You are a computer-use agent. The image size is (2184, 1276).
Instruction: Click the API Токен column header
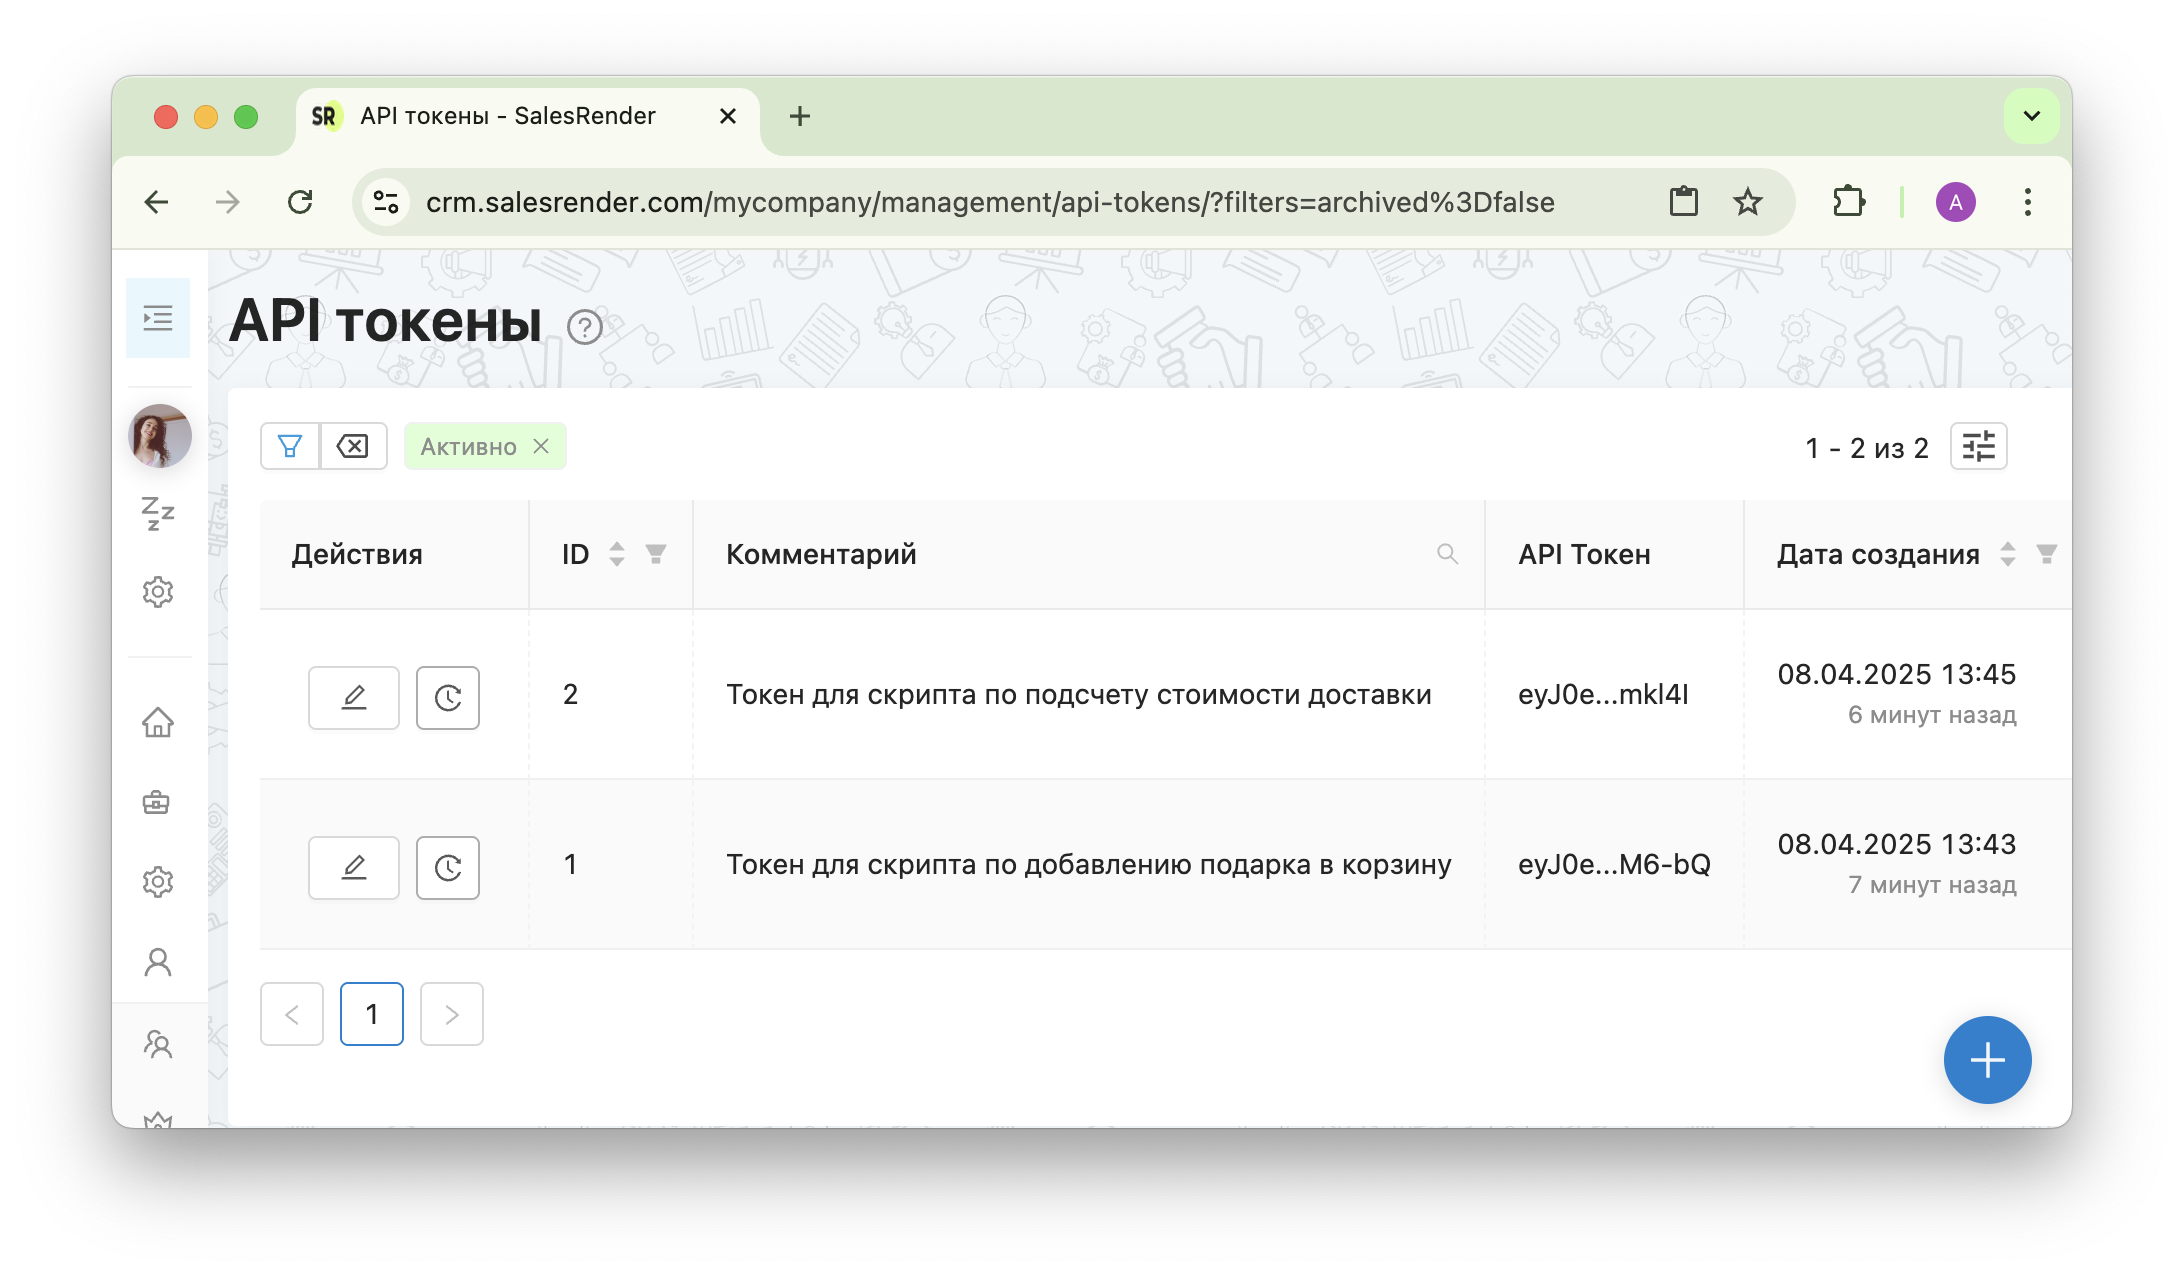coord(1584,554)
